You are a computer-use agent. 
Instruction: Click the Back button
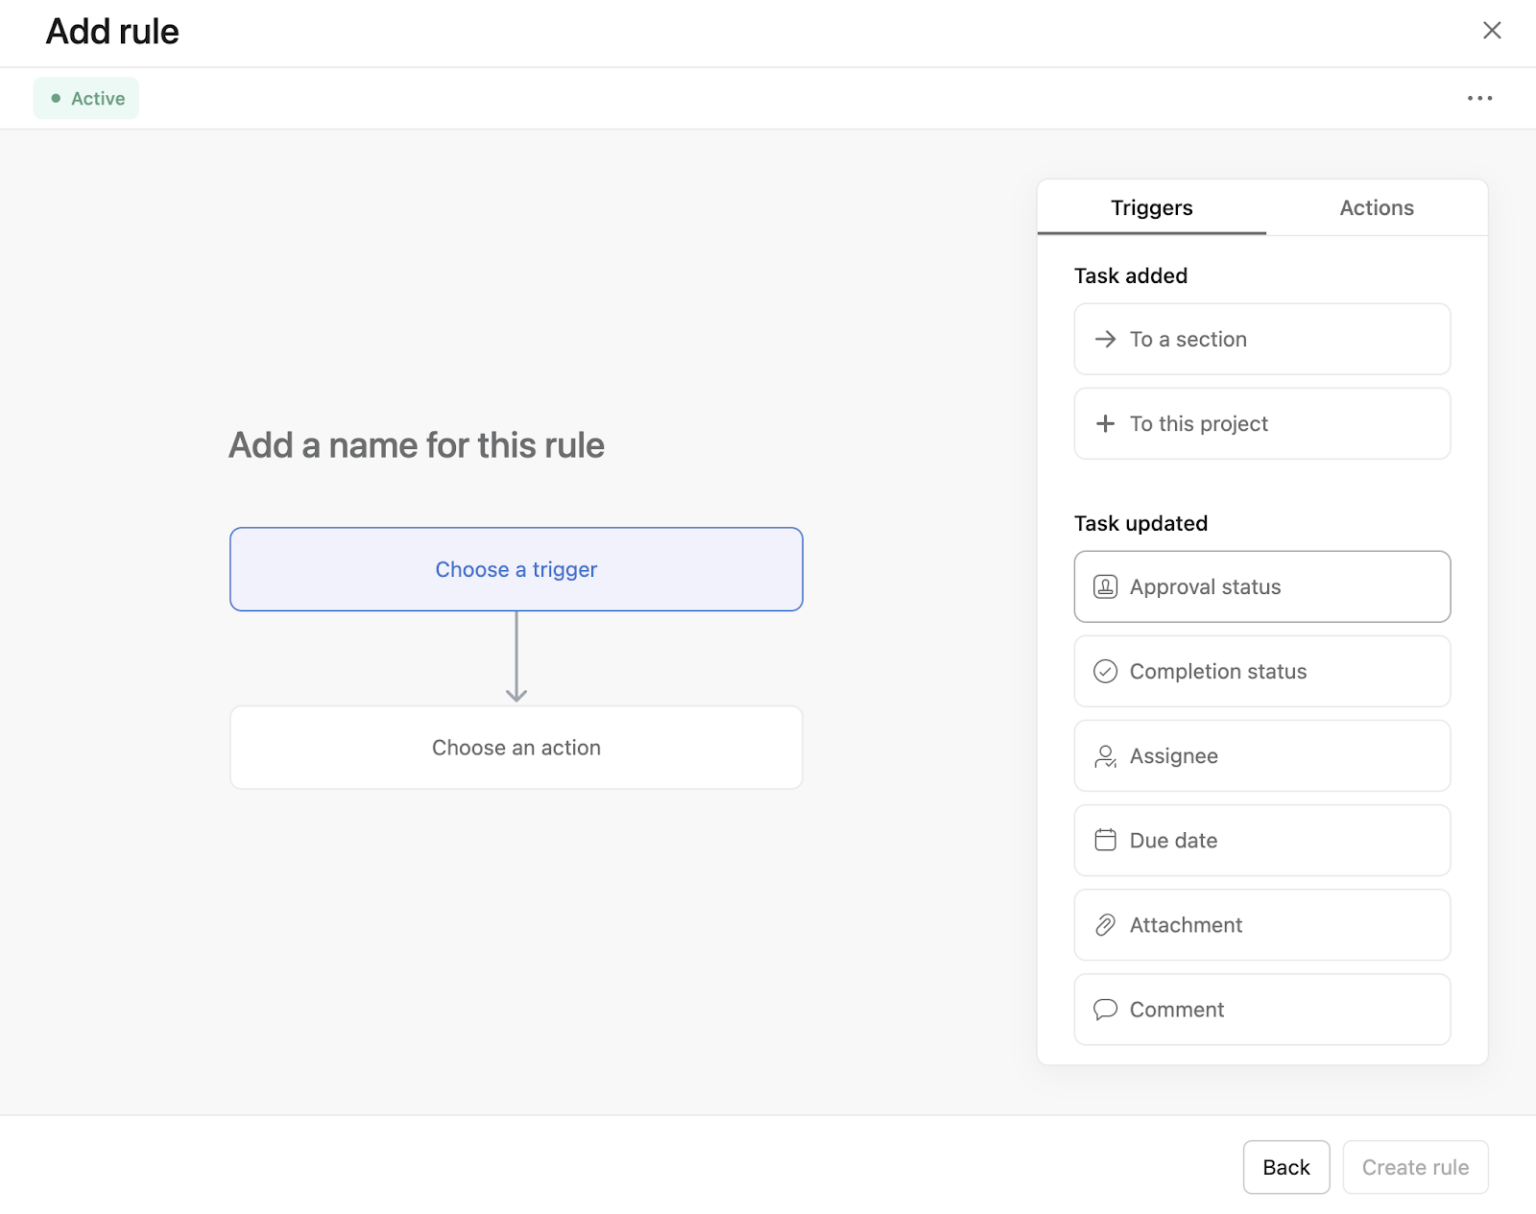click(x=1286, y=1167)
